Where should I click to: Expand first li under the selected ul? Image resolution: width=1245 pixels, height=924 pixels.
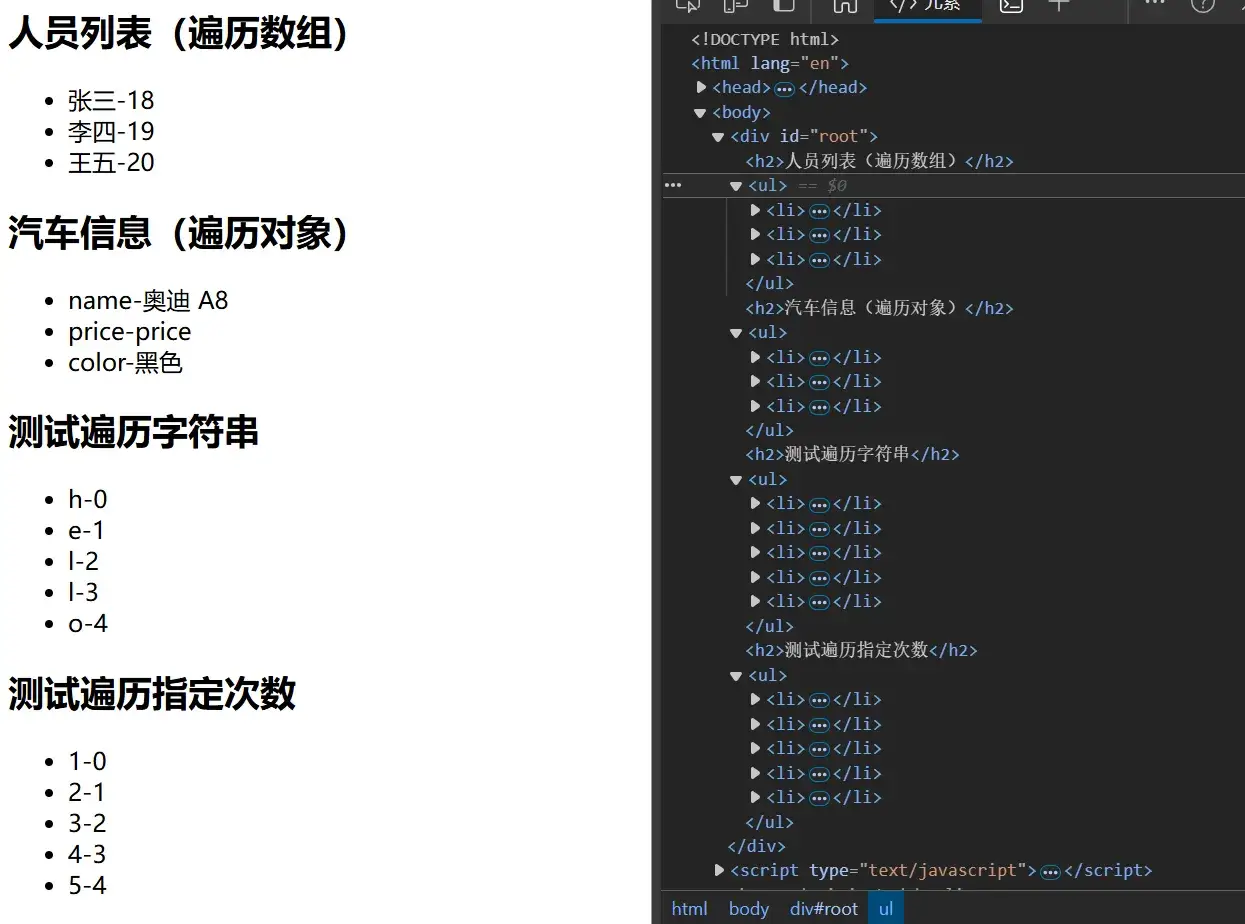(755, 210)
